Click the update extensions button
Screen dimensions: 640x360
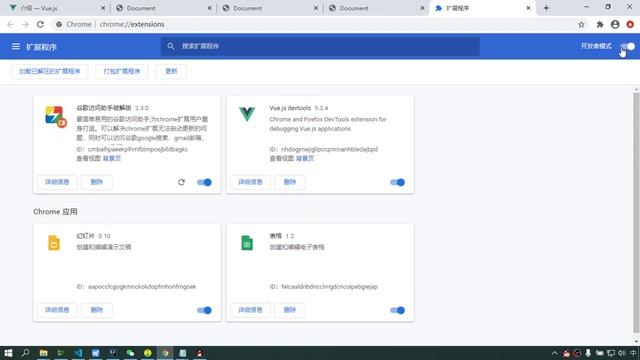point(171,71)
